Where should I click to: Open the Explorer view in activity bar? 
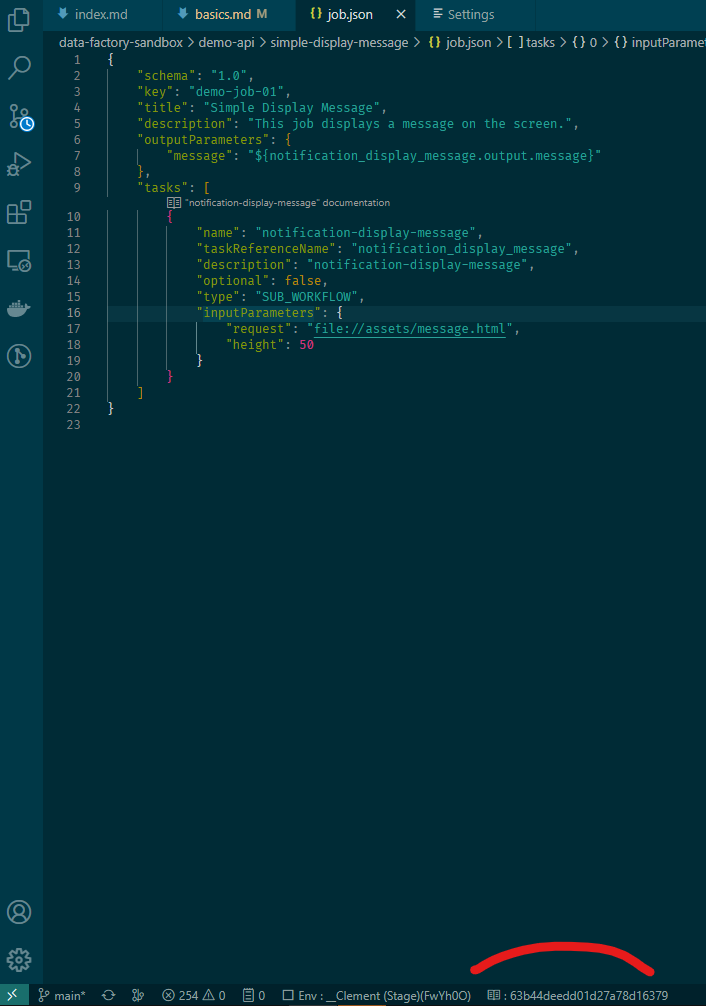[x=20, y=20]
